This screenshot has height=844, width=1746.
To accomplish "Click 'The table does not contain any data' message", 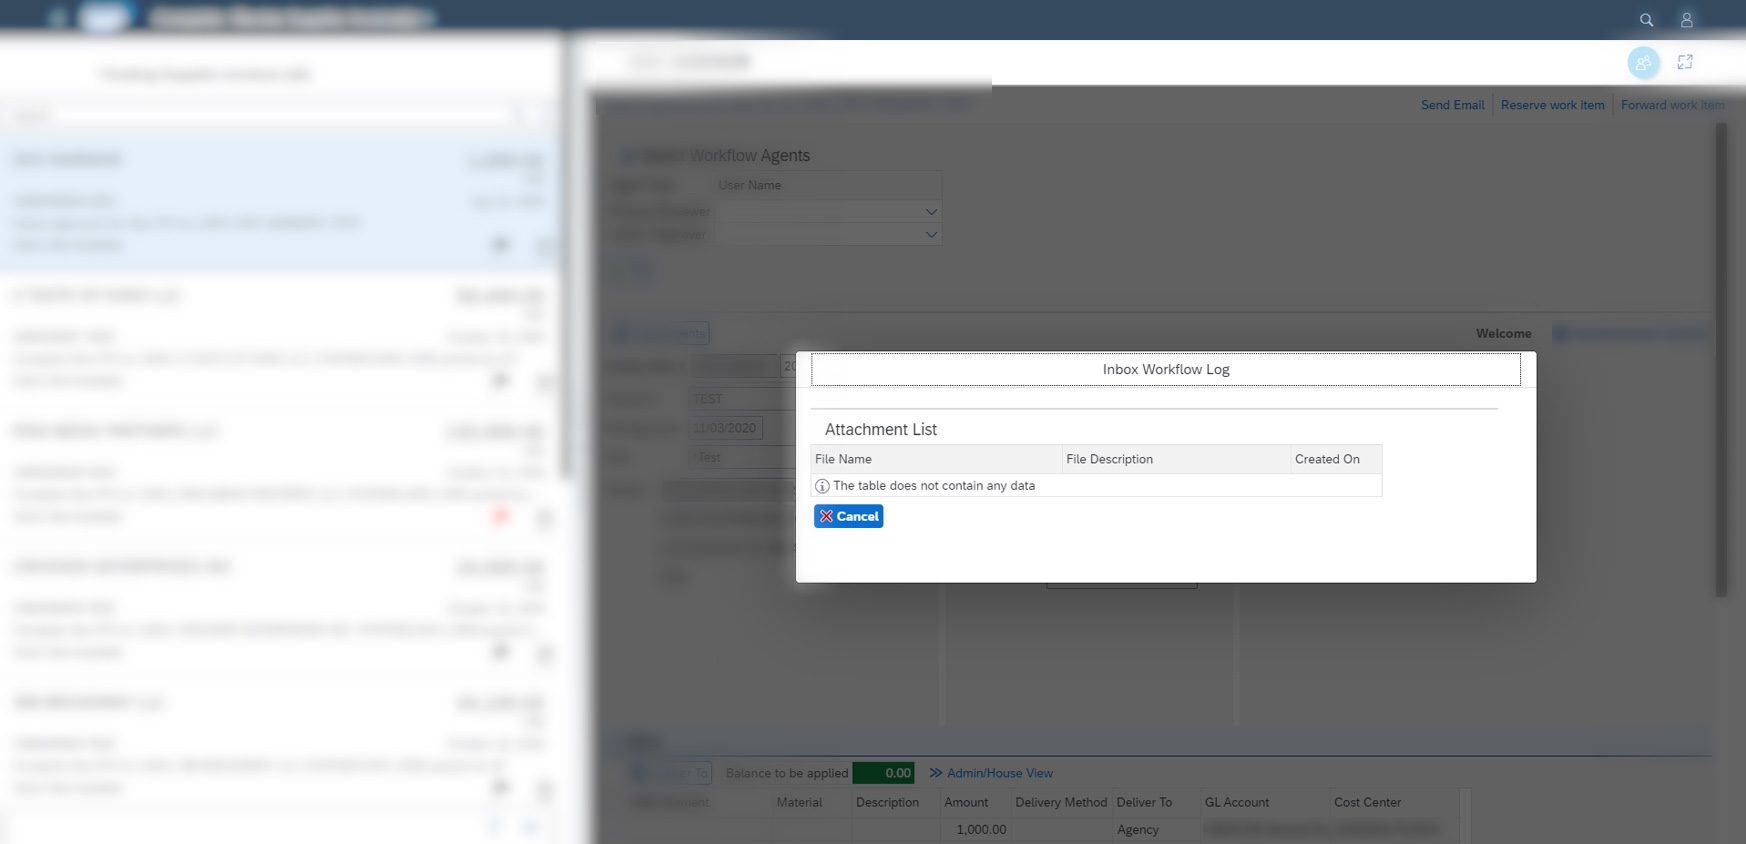I will 934,486.
